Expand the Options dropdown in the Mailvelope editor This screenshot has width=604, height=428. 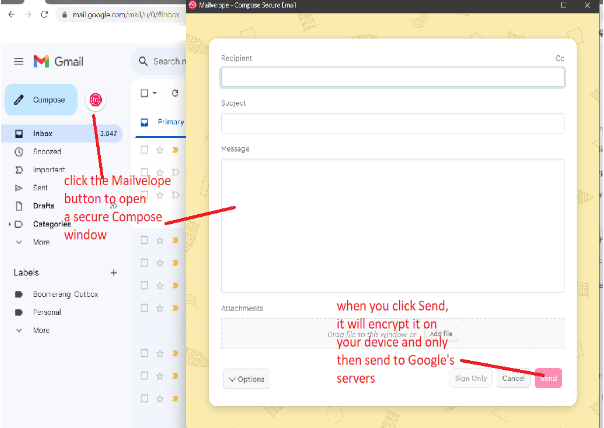click(246, 379)
